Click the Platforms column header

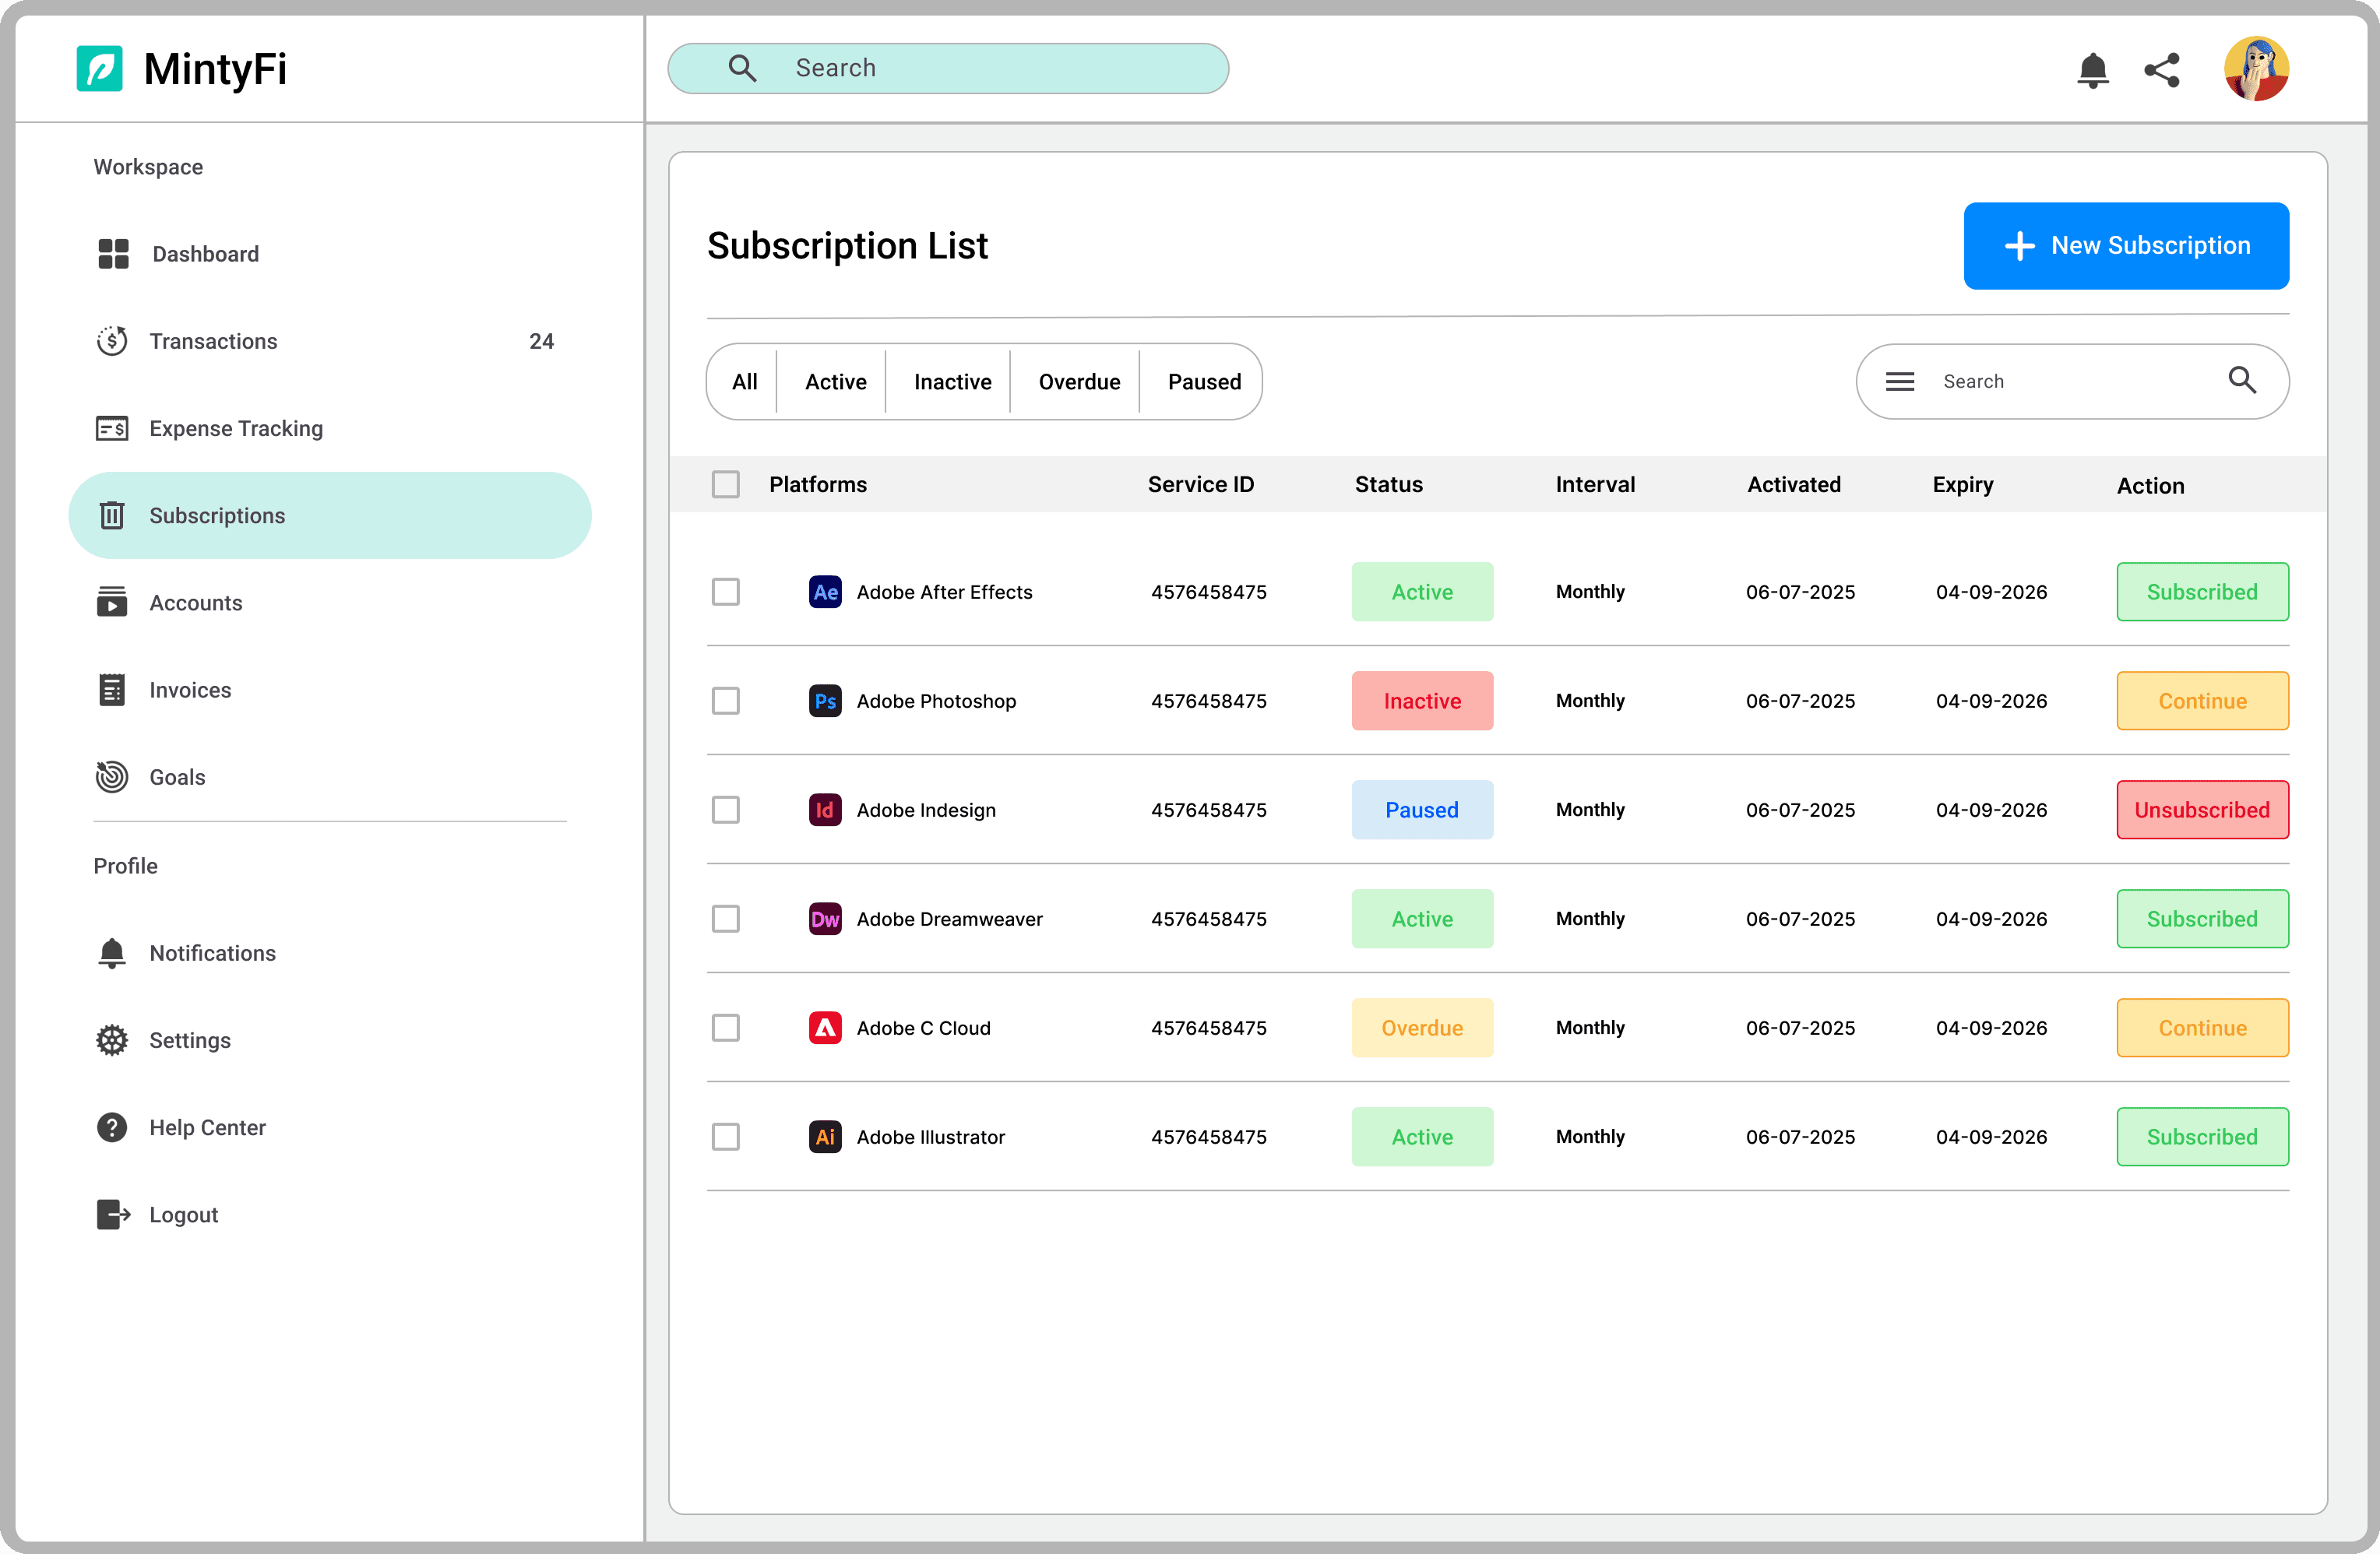click(x=818, y=484)
